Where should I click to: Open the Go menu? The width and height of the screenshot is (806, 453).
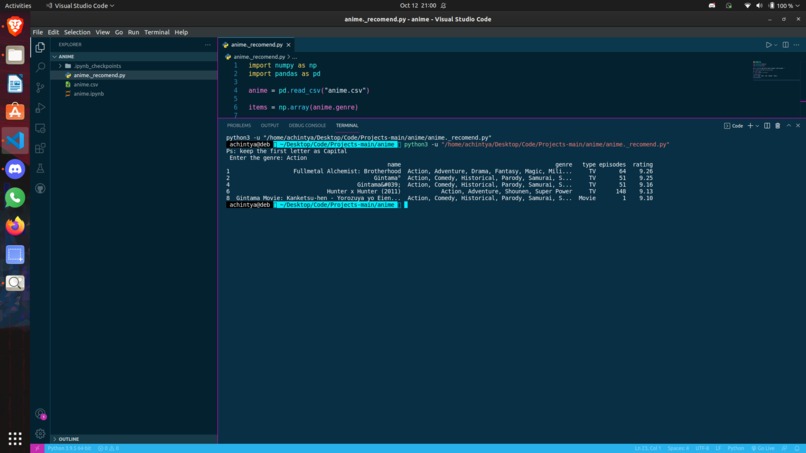pyautogui.click(x=119, y=32)
